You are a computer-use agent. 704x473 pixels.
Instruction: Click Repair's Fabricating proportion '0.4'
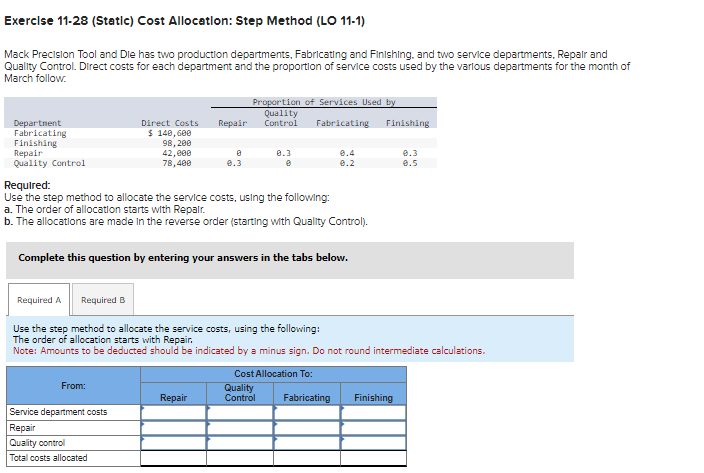tap(347, 153)
